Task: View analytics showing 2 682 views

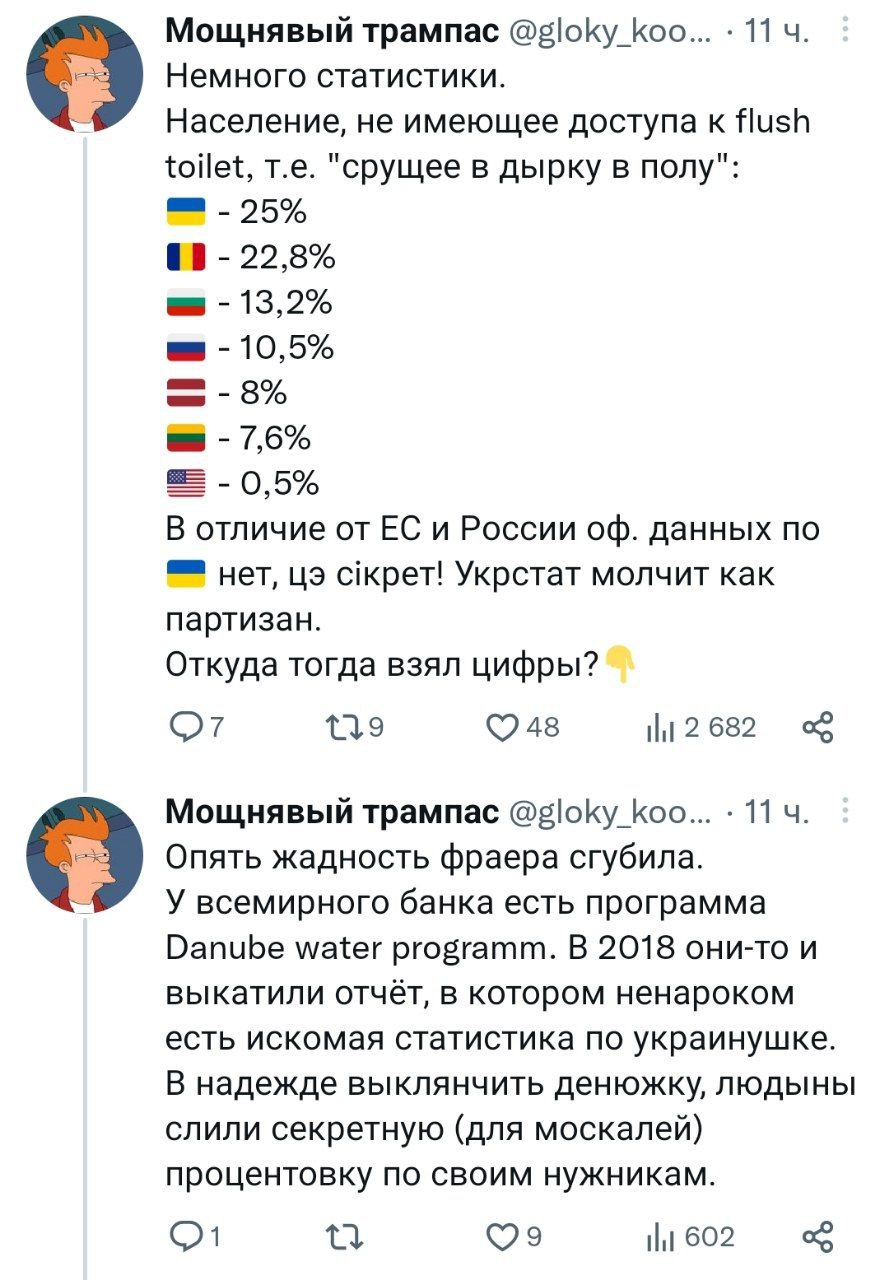Action: tap(701, 727)
